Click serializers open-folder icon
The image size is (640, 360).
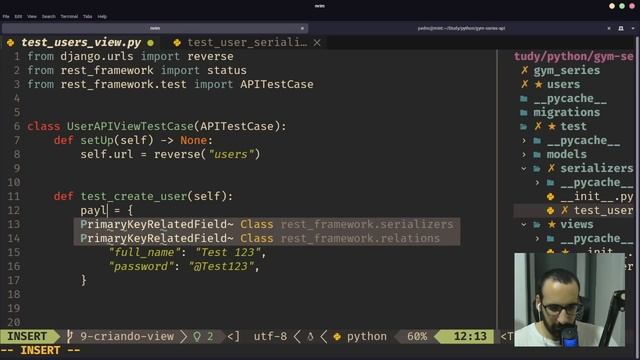pos(538,168)
